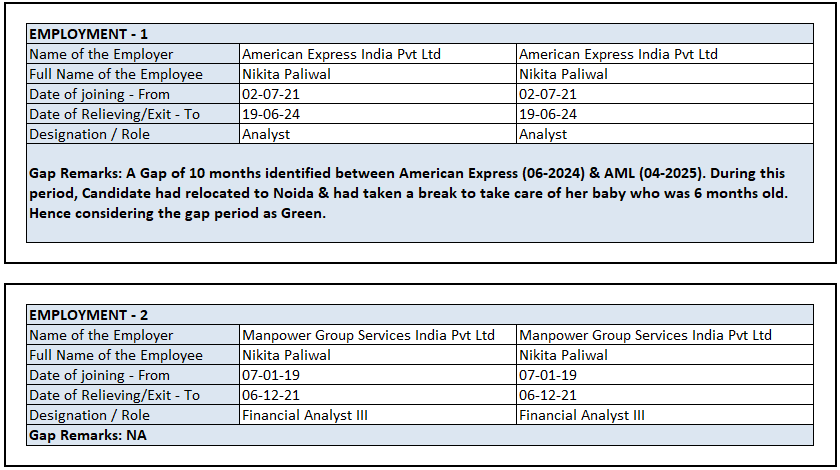
Task: Click 'Name of the Employer' label in Employment 1
Action: click(101, 54)
